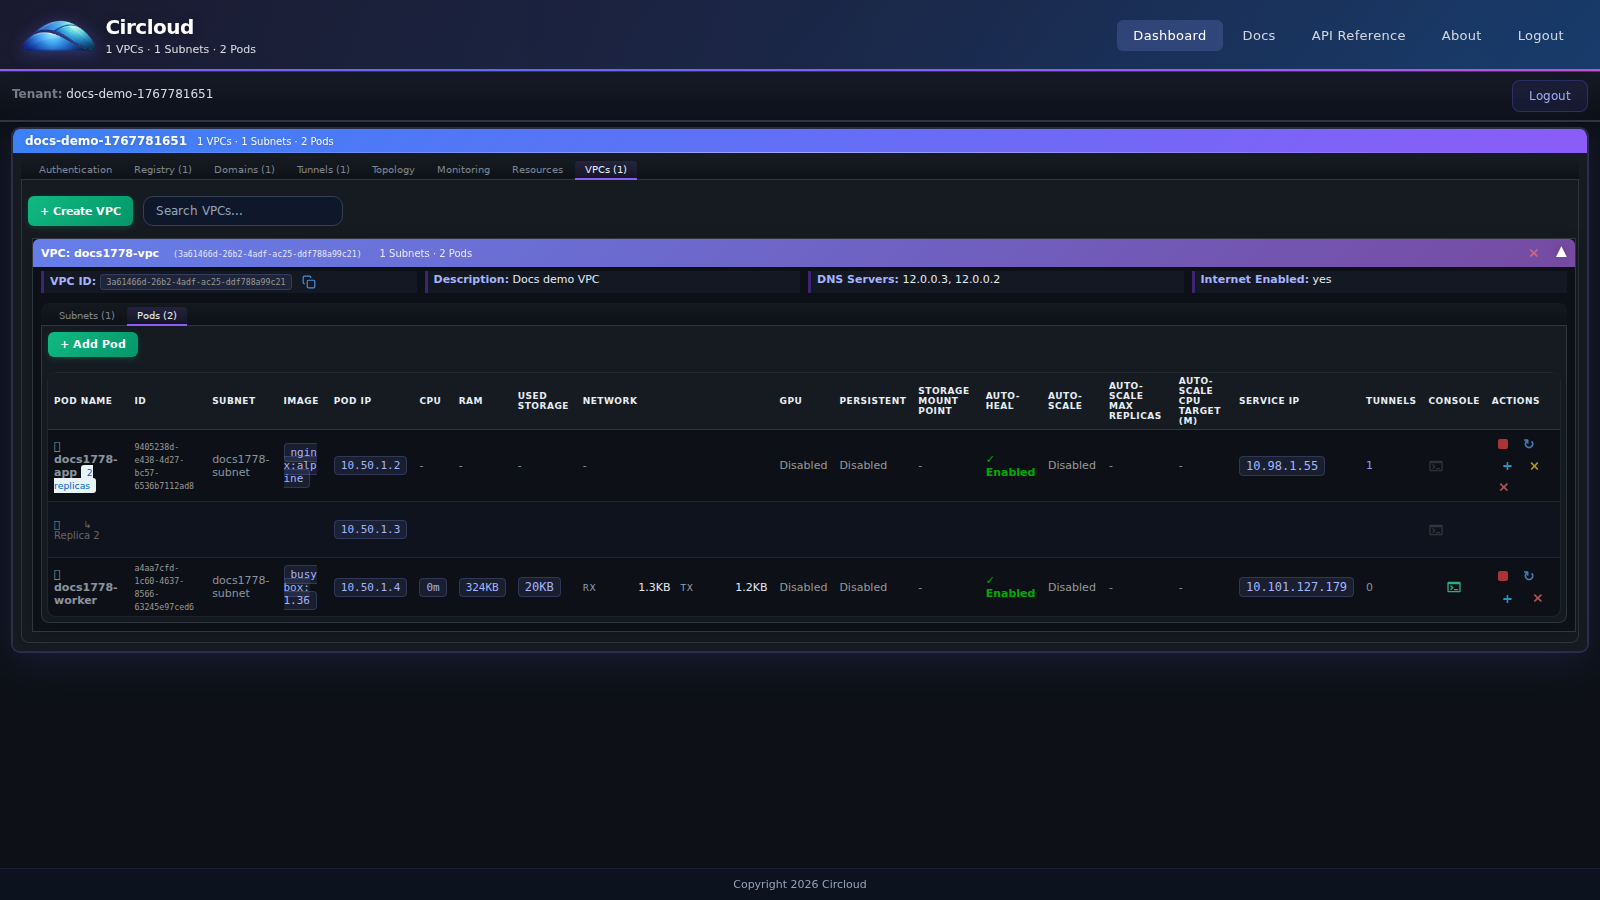Open the Topology tab

(x=393, y=170)
